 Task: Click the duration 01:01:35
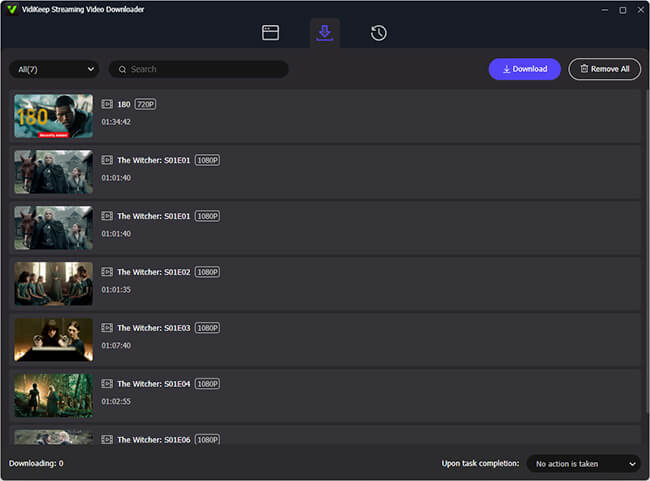click(116, 290)
